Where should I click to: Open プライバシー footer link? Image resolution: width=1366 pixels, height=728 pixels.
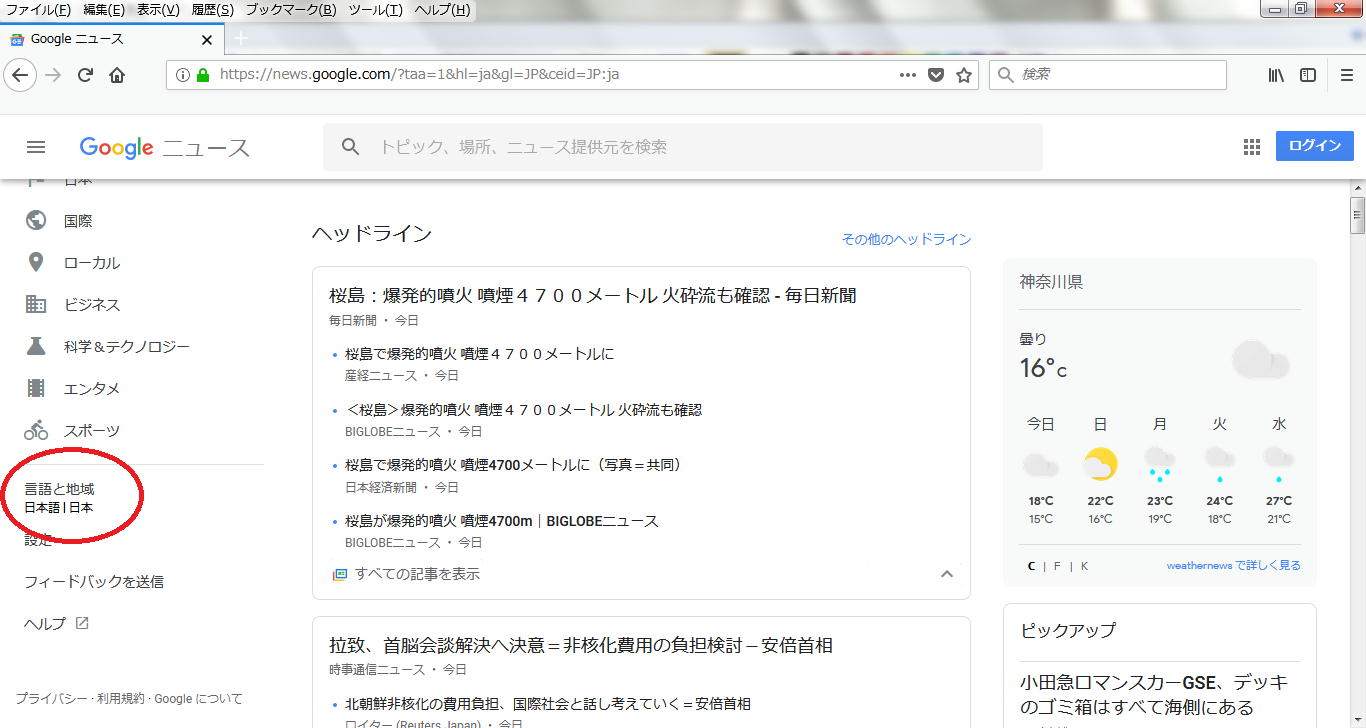[x=51, y=699]
